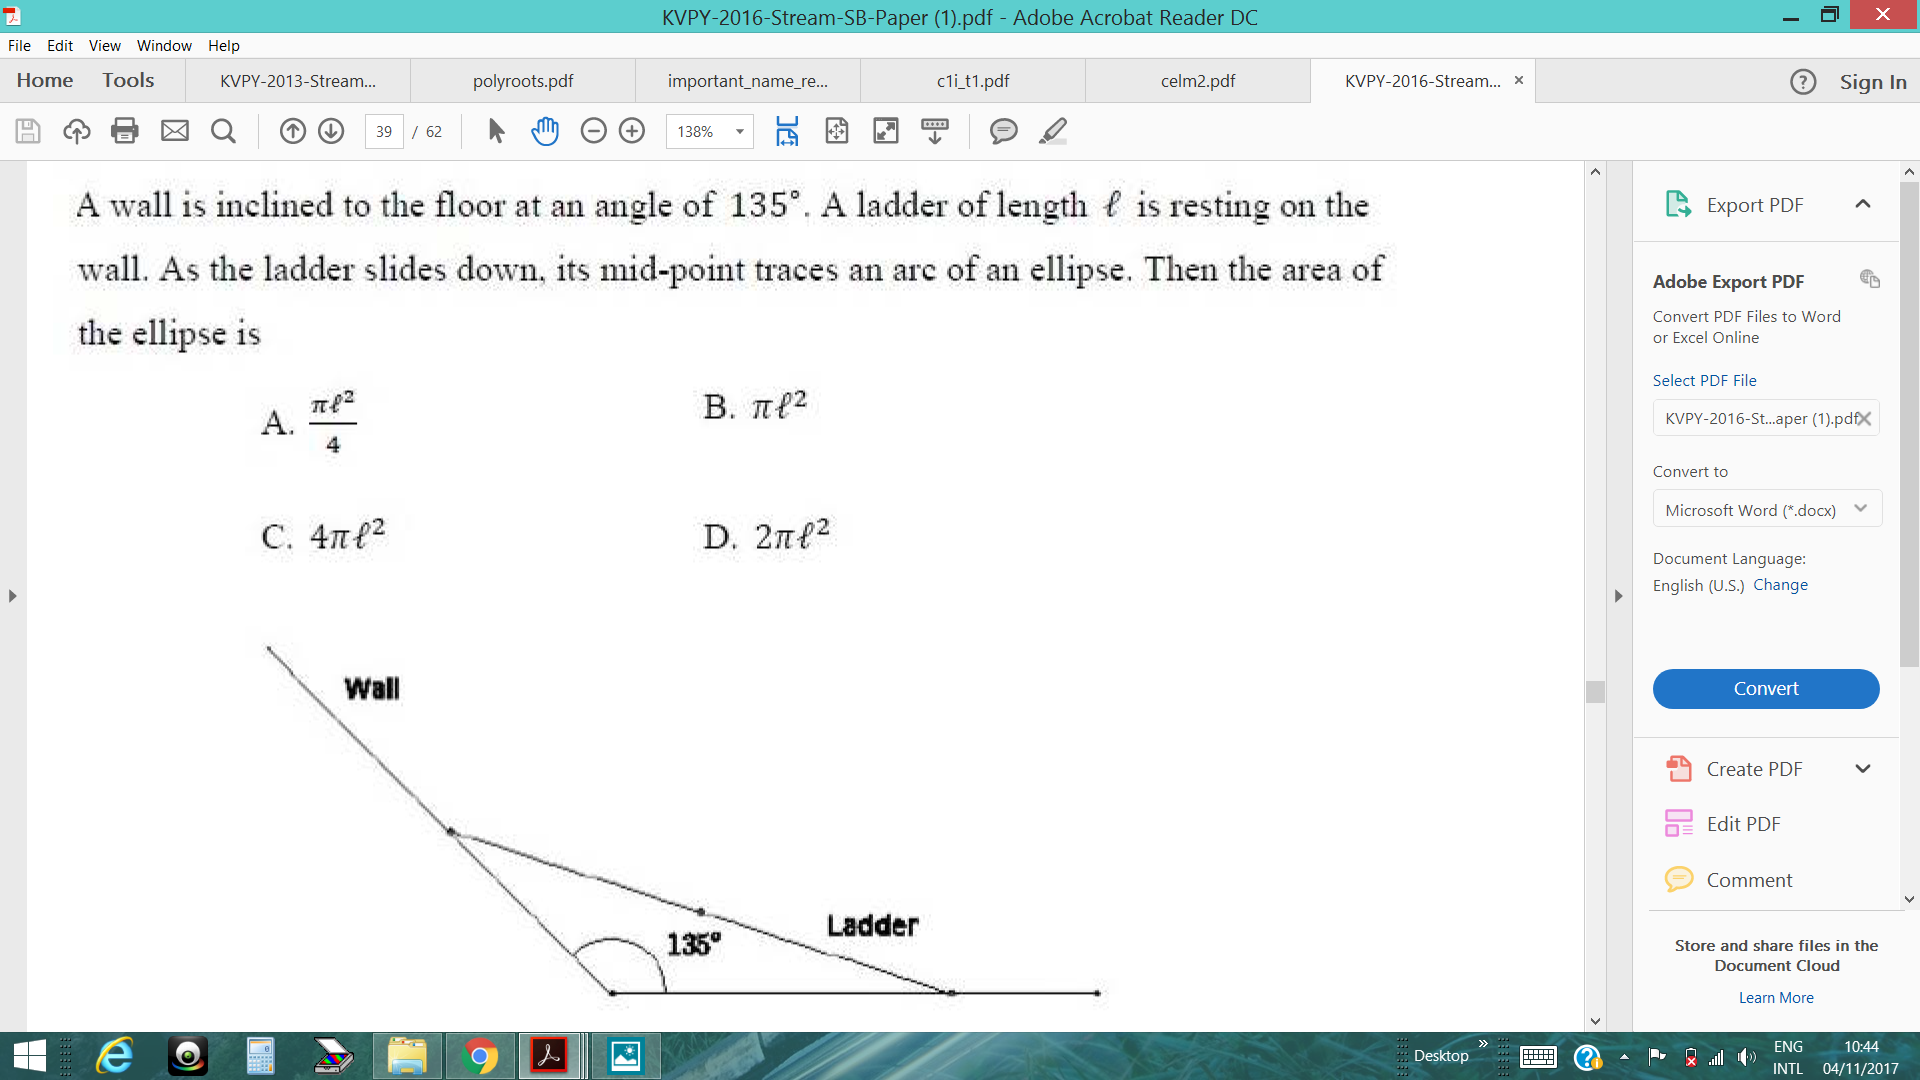The image size is (1920, 1080).
Task: Open the Help menu
Action: coord(224,46)
